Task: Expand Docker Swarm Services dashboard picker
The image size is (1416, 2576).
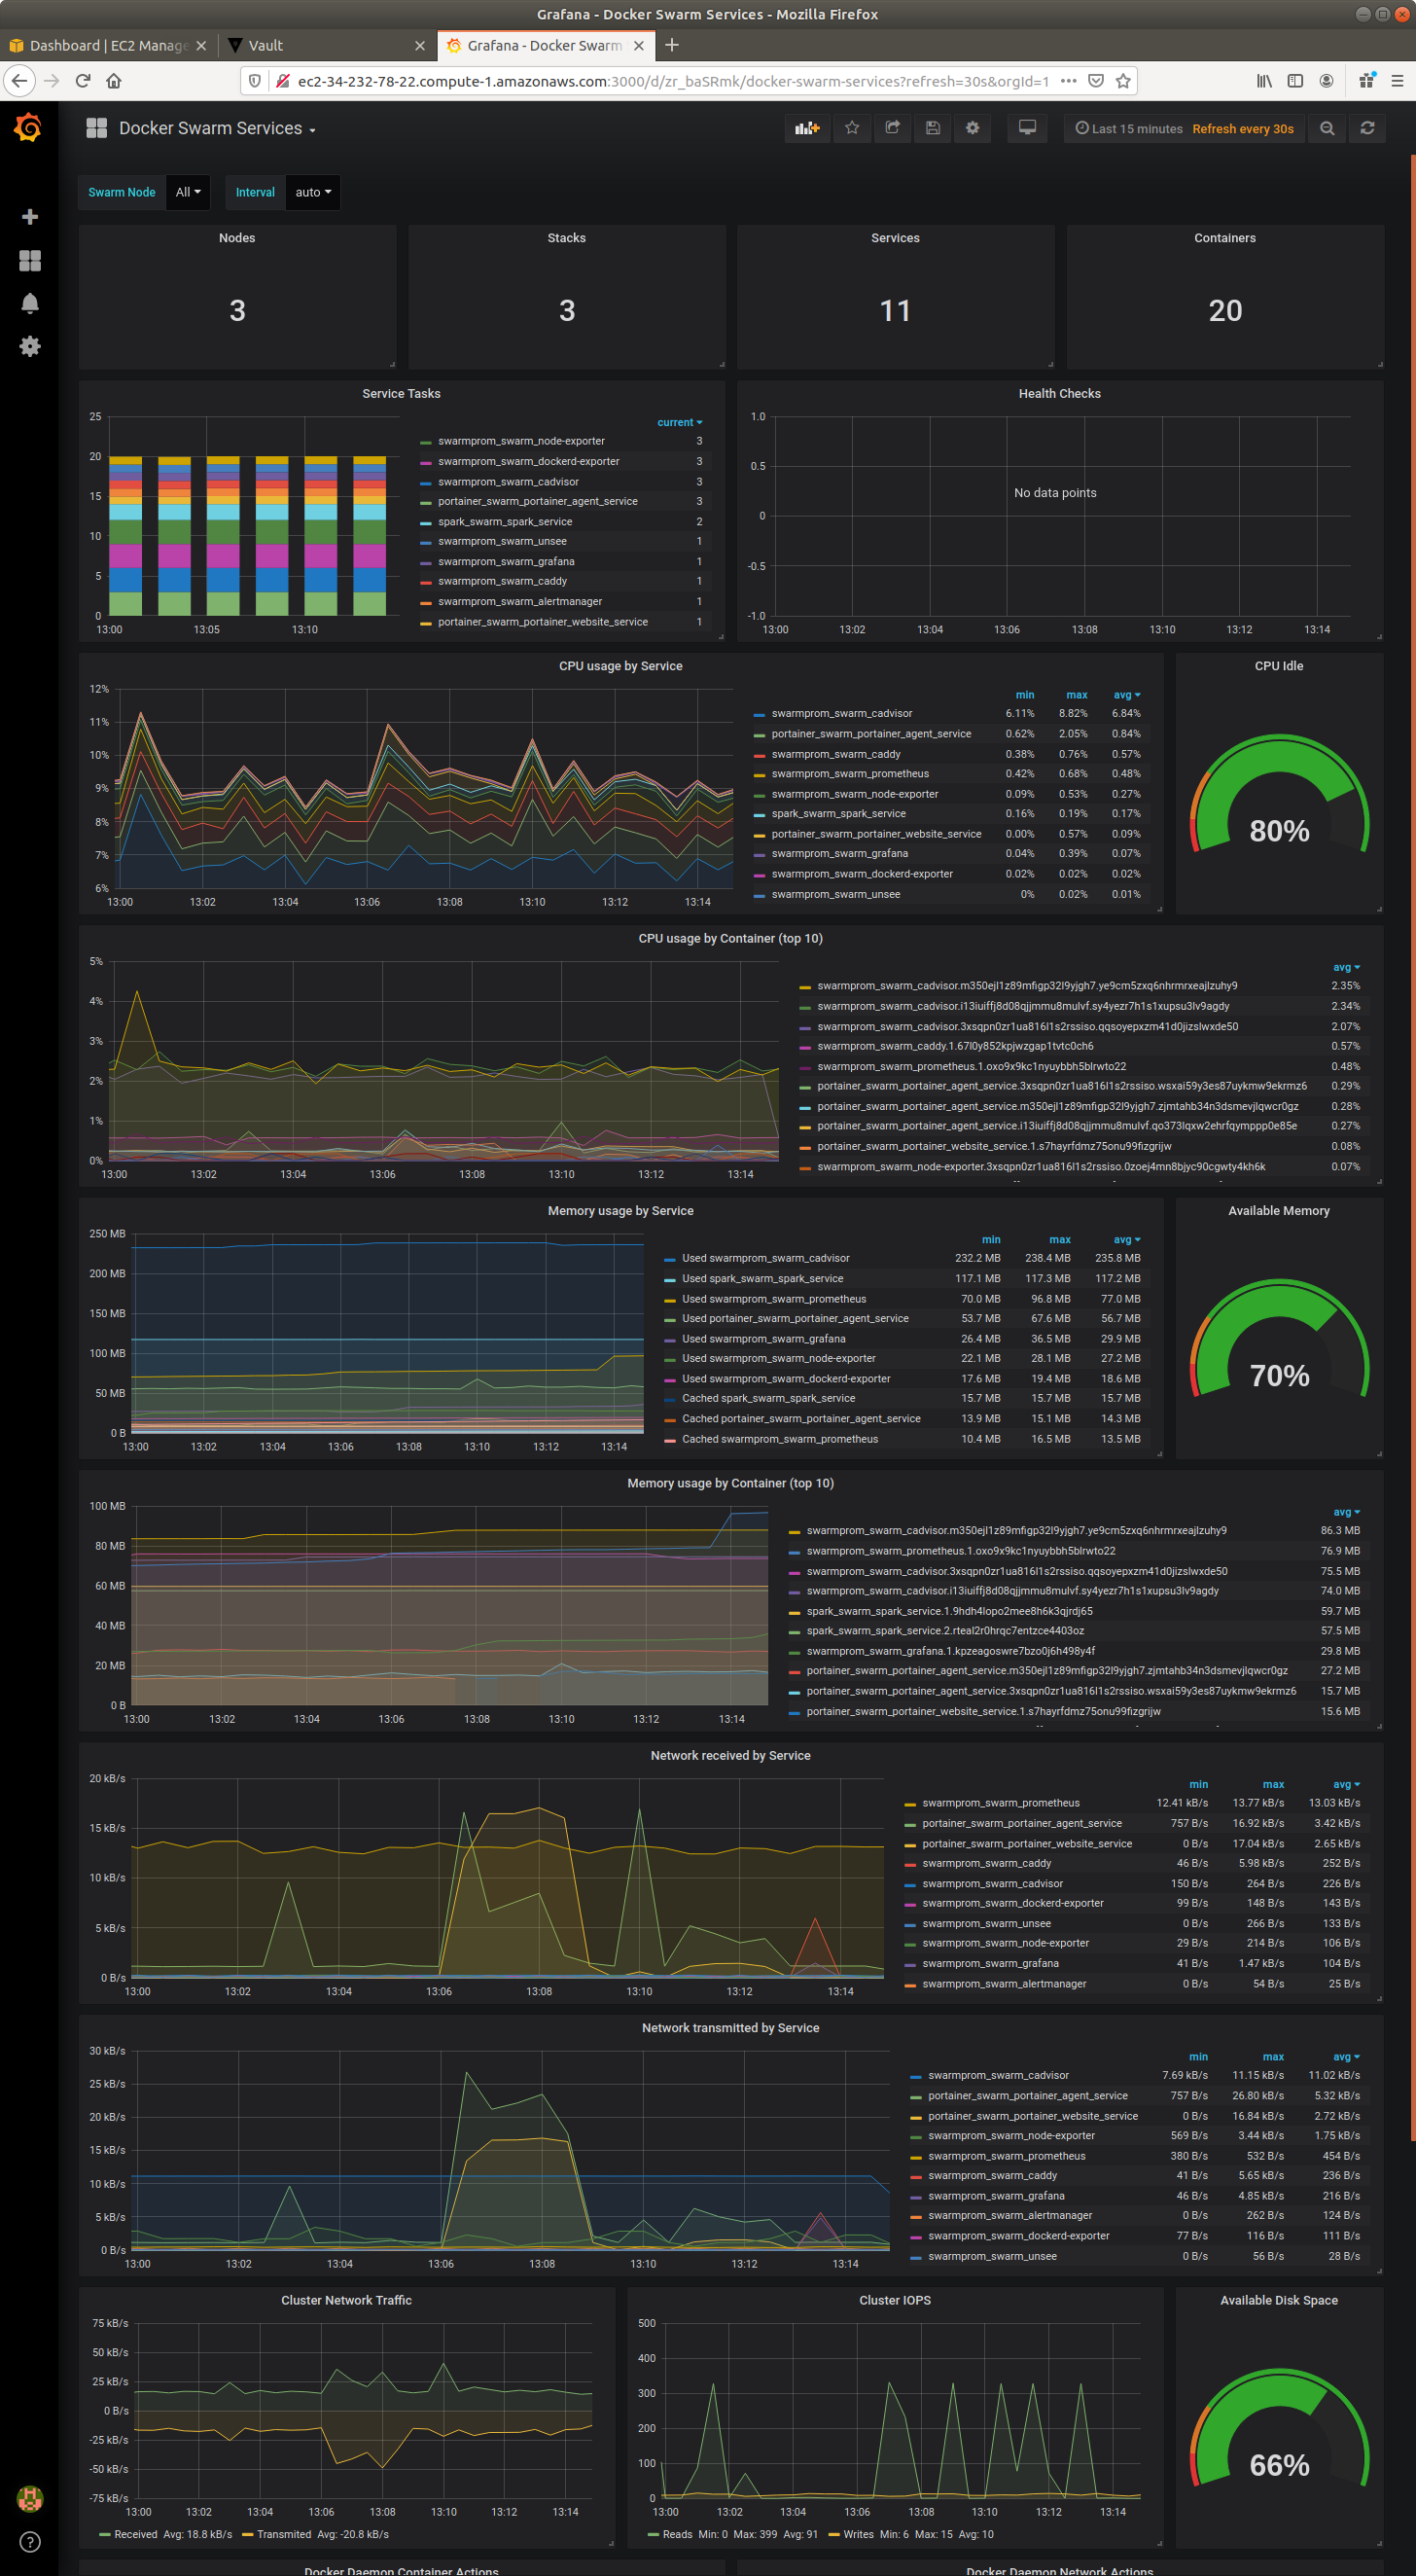Action: pyautogui.click(x=217, y=128)
